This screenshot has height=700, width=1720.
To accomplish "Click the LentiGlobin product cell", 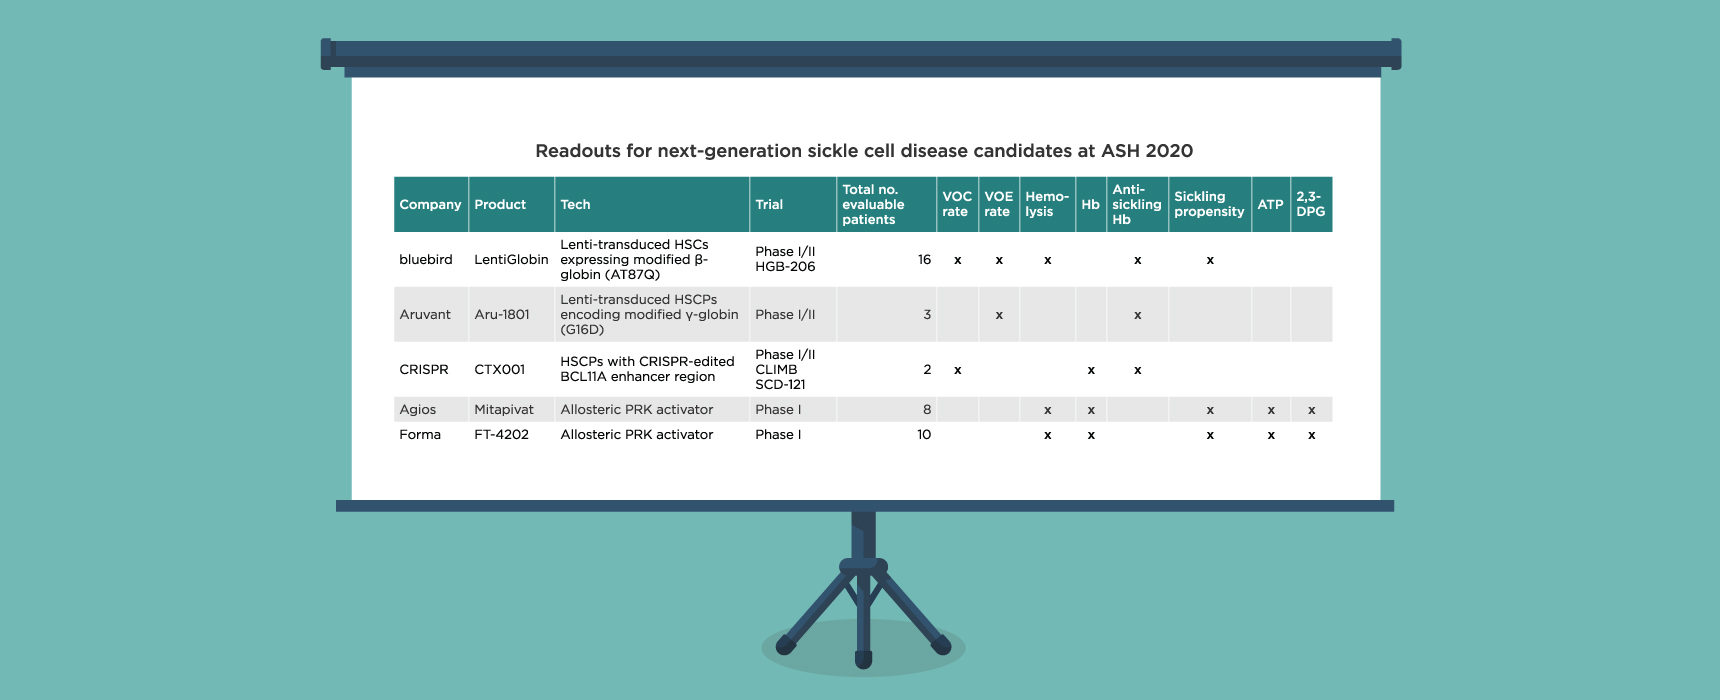I will click(x=511, y=260).
